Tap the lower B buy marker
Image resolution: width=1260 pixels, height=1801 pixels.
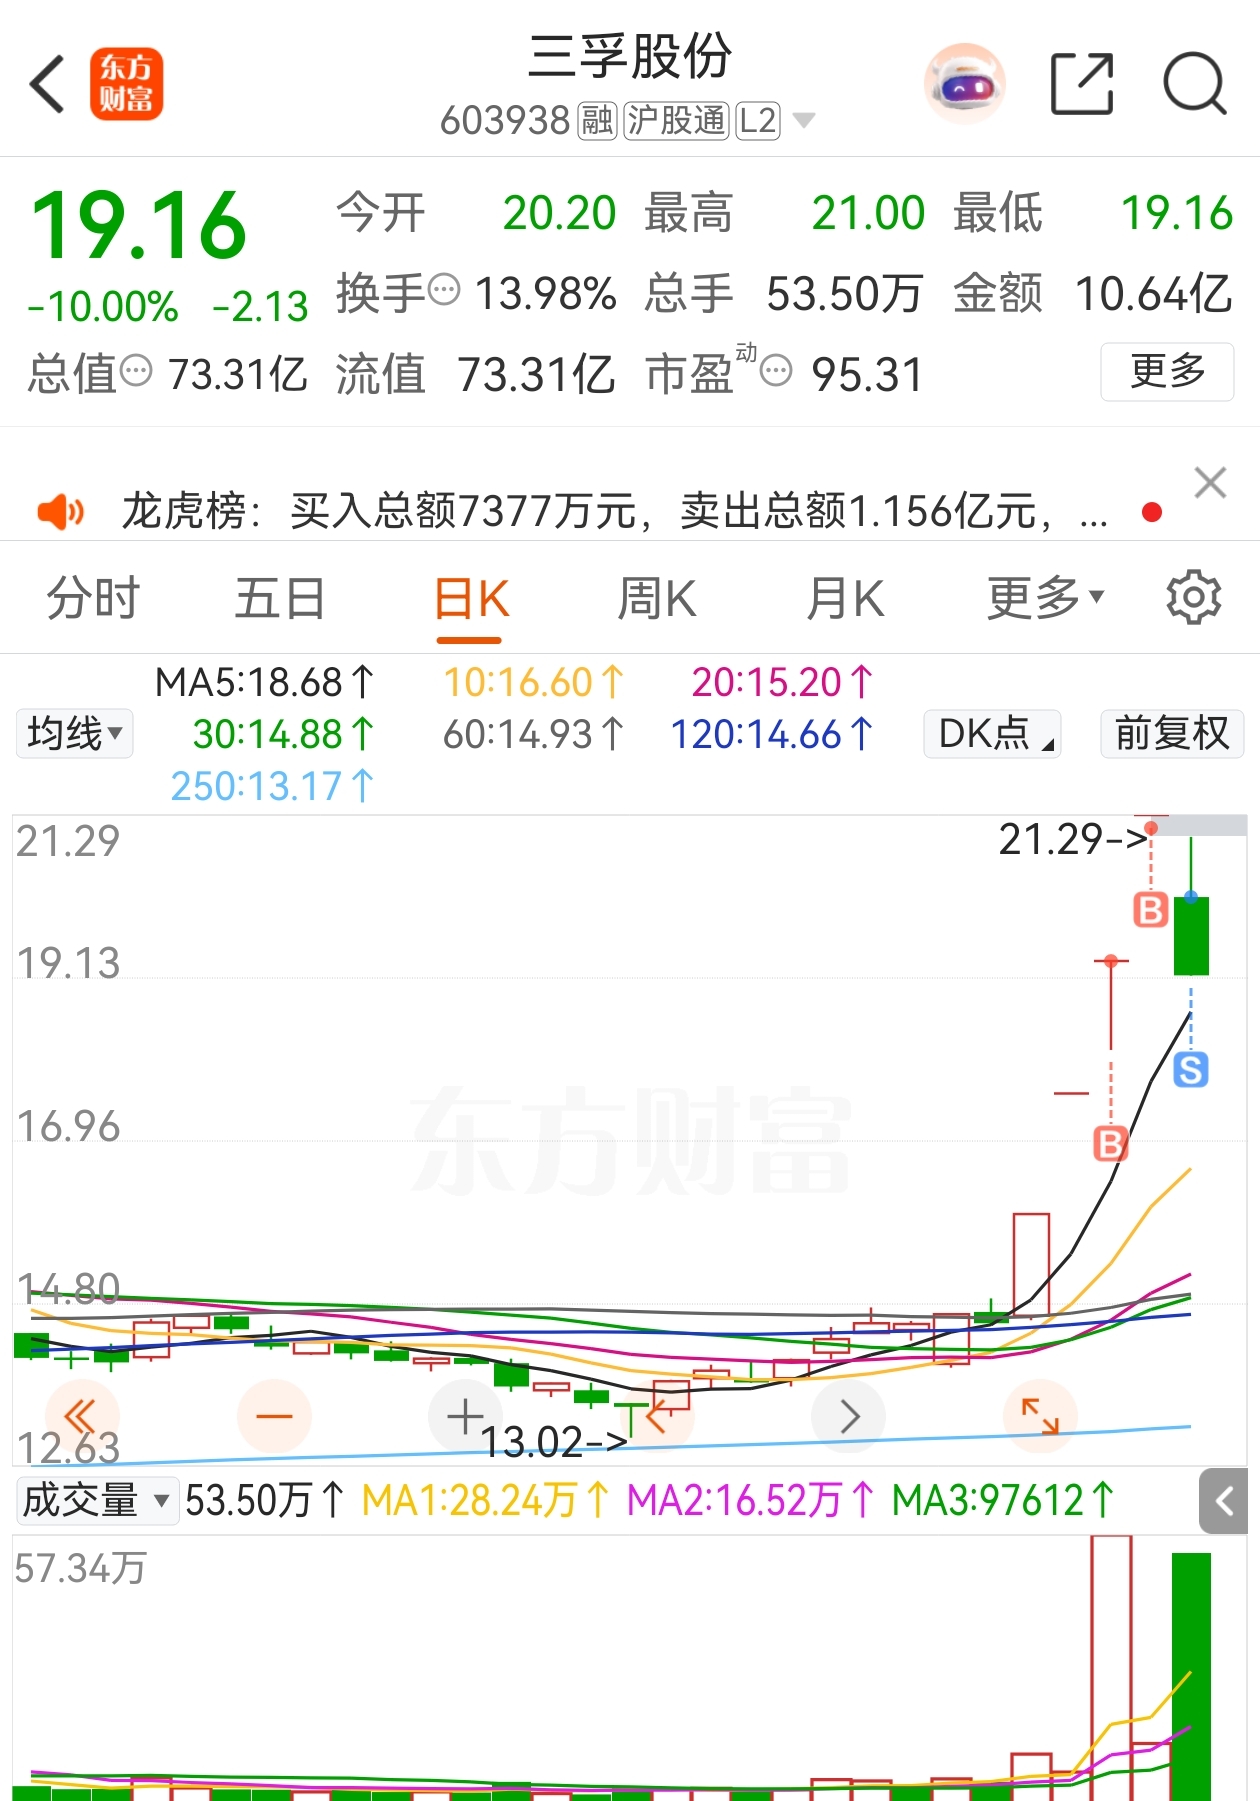1110,1143
